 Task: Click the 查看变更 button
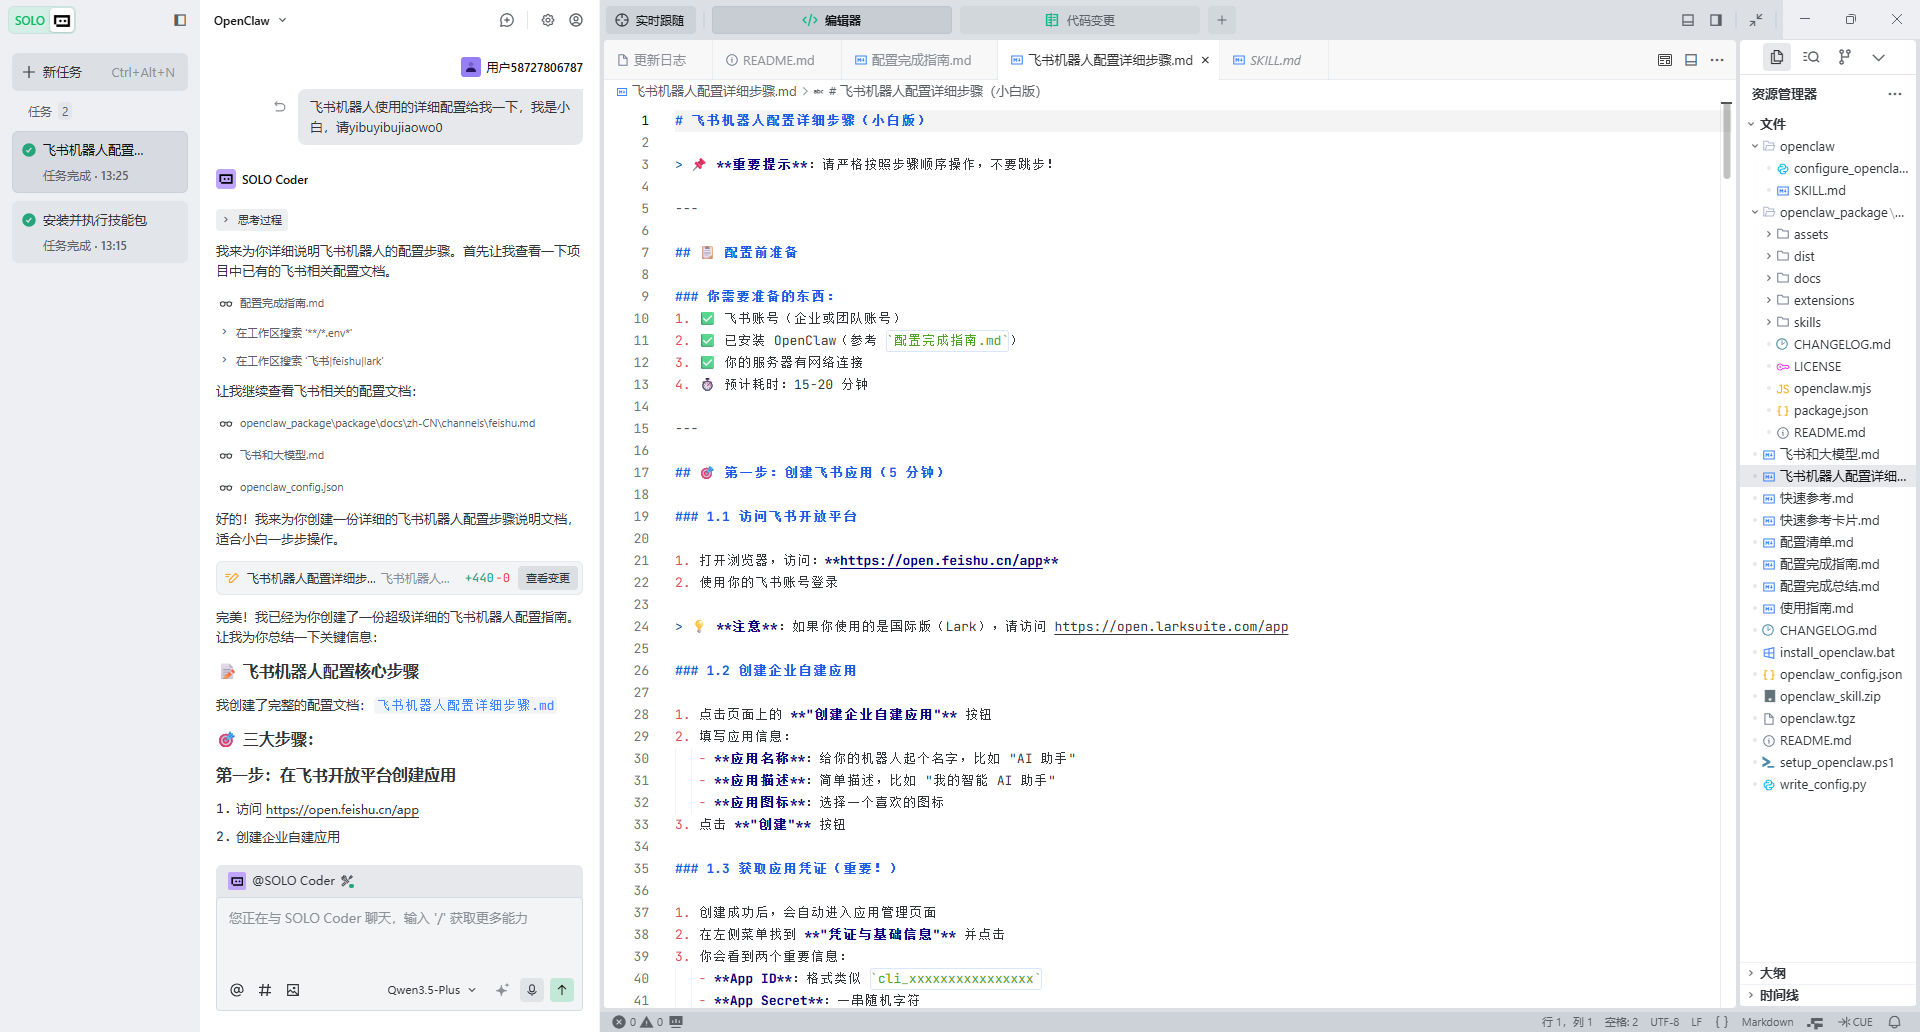click(547, 578)
